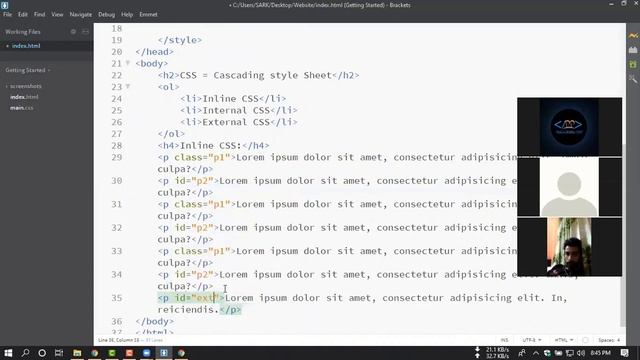640x360 pixels.
Task: Click the h4 'Inline CSS:' text on line 28
Action: pos(211,145)
